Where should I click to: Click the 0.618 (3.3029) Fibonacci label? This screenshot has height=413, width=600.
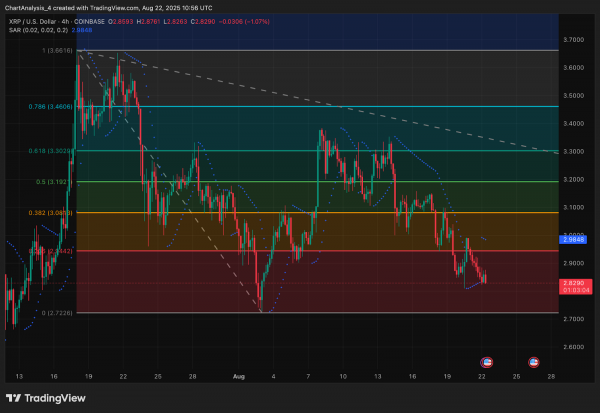(x=51, y=151)
